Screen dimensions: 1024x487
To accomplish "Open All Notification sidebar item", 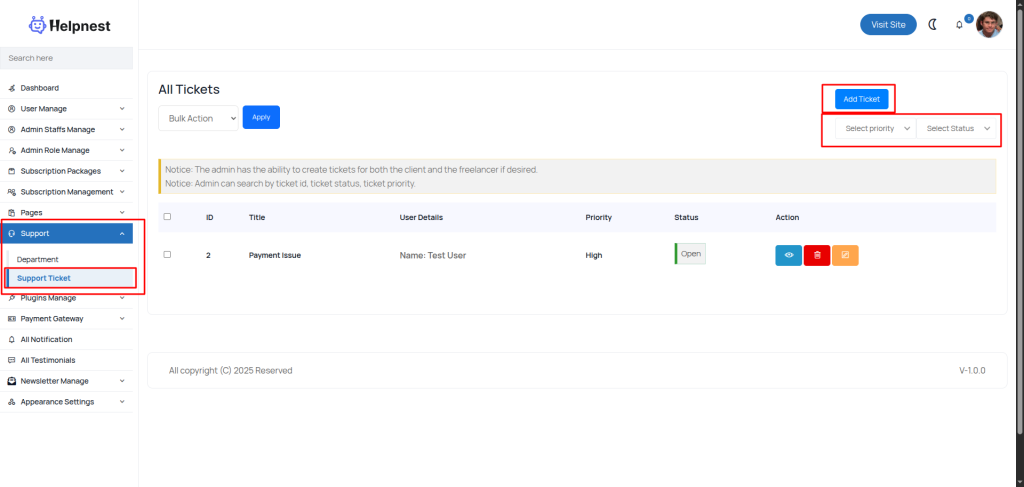I will tap(46, 339).
